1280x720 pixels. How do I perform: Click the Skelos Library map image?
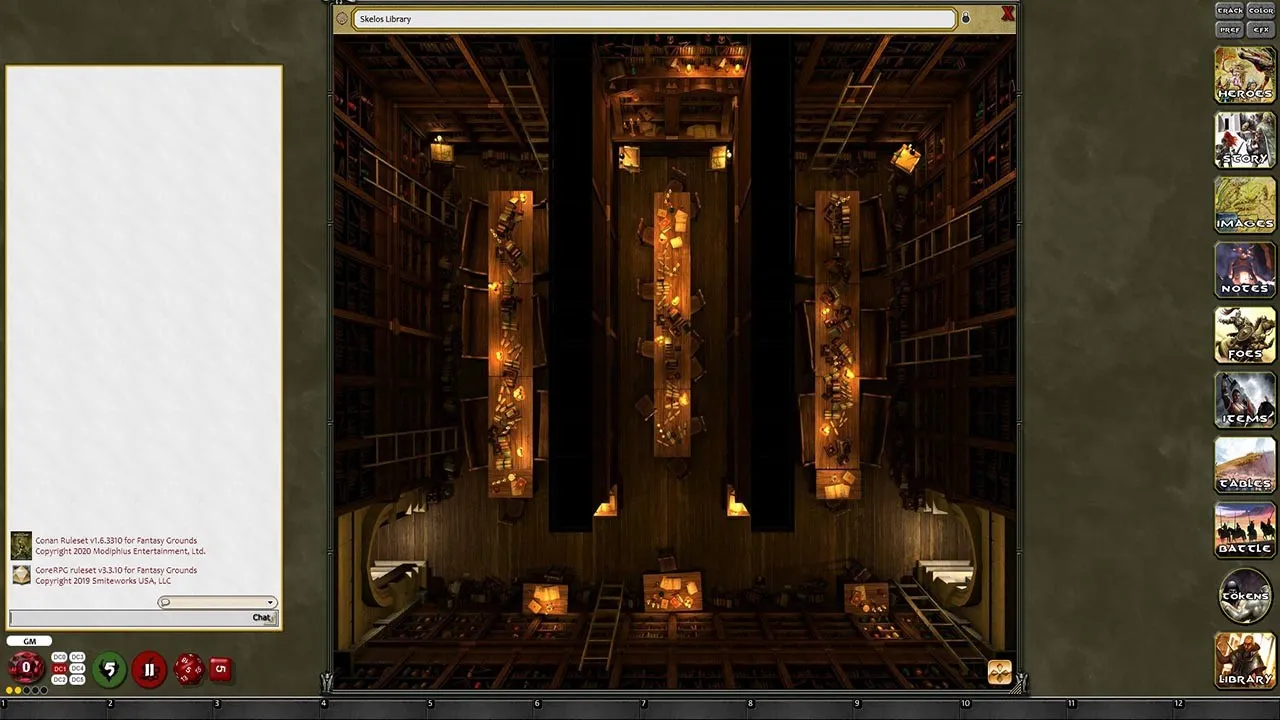coord(675,362)
